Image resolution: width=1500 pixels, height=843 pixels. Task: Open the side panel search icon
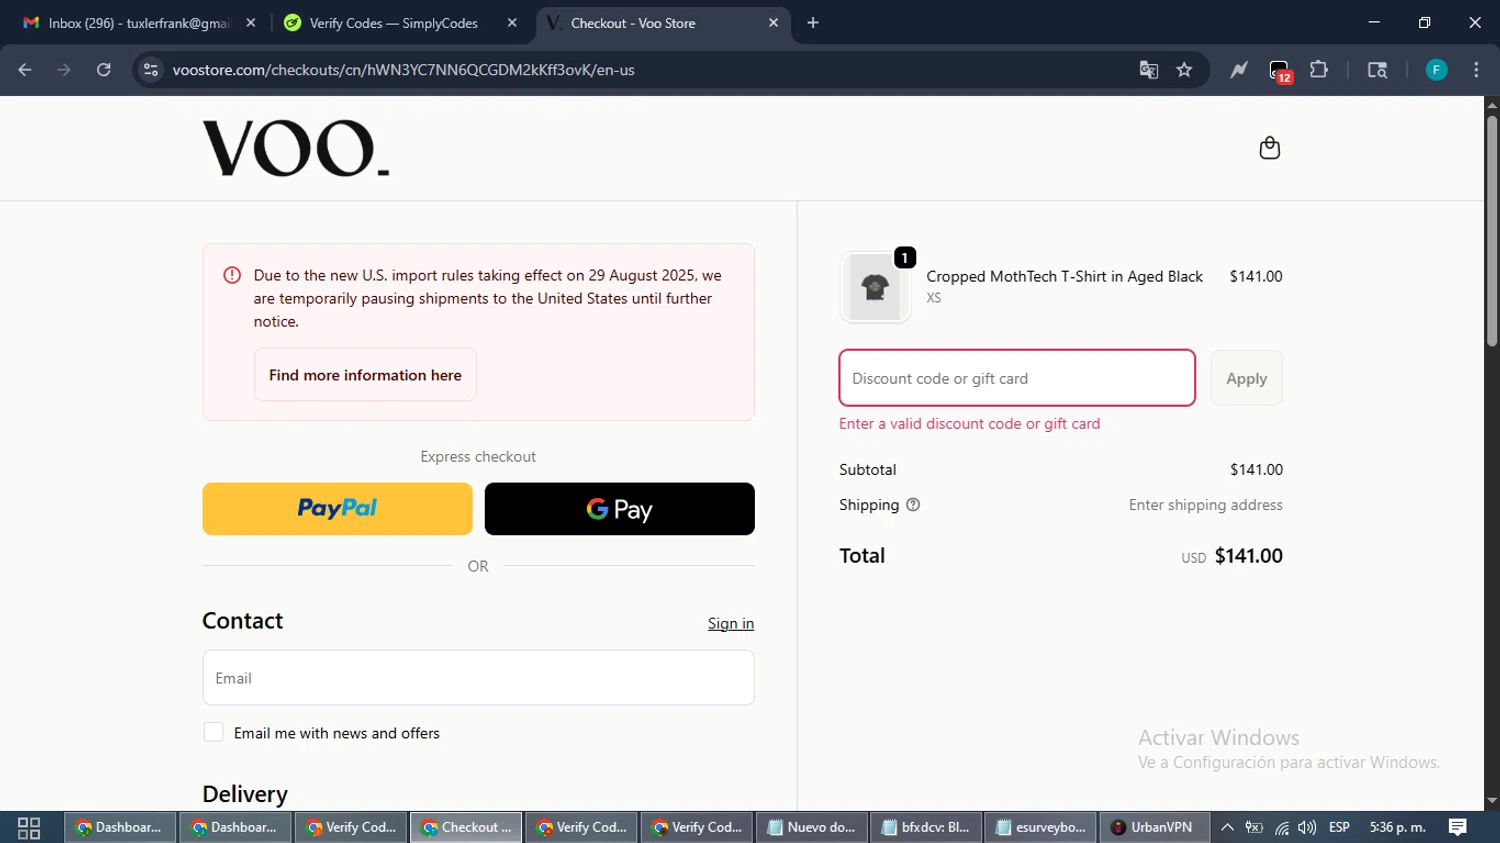click(1377, 70)
